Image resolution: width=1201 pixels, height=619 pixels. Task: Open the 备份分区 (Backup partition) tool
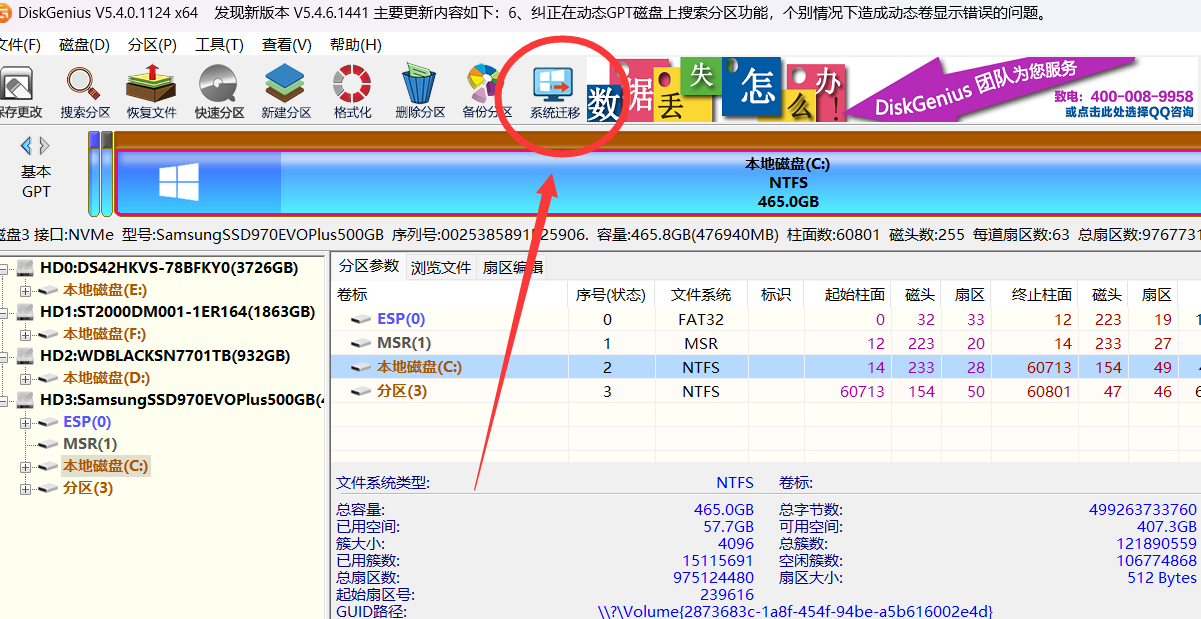pyautogui.click(x=486, y=85)
